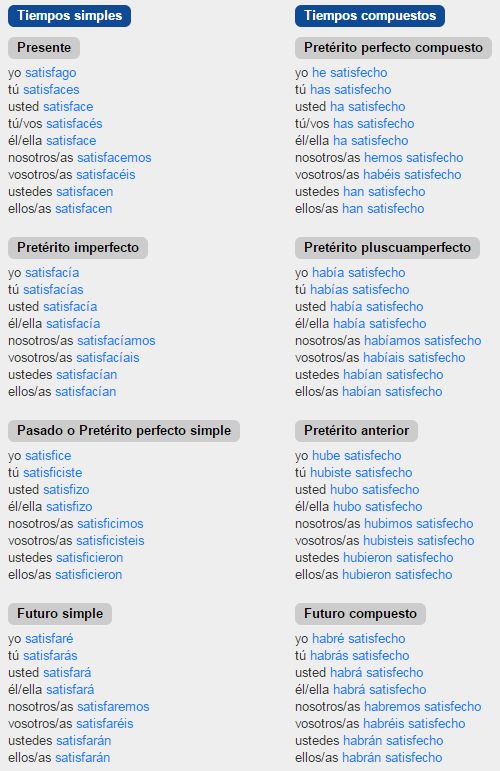Click the link satisfacemos
500x771 pixels.
point(114,158)
